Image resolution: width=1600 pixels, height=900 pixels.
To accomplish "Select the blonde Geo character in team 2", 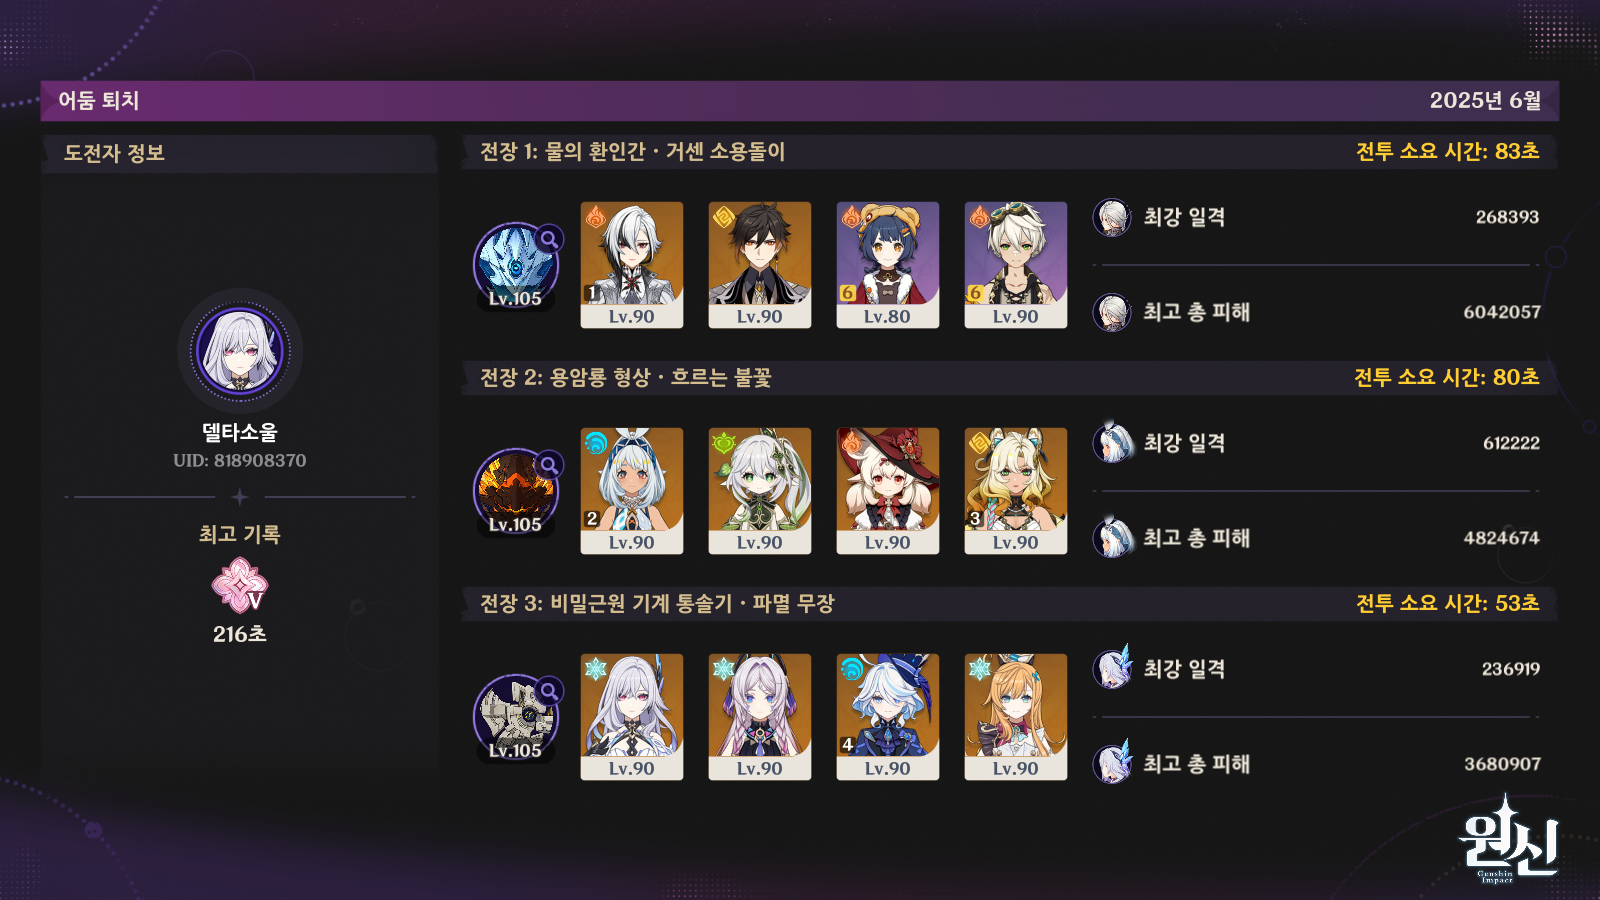I will (x=1016, y=491).
